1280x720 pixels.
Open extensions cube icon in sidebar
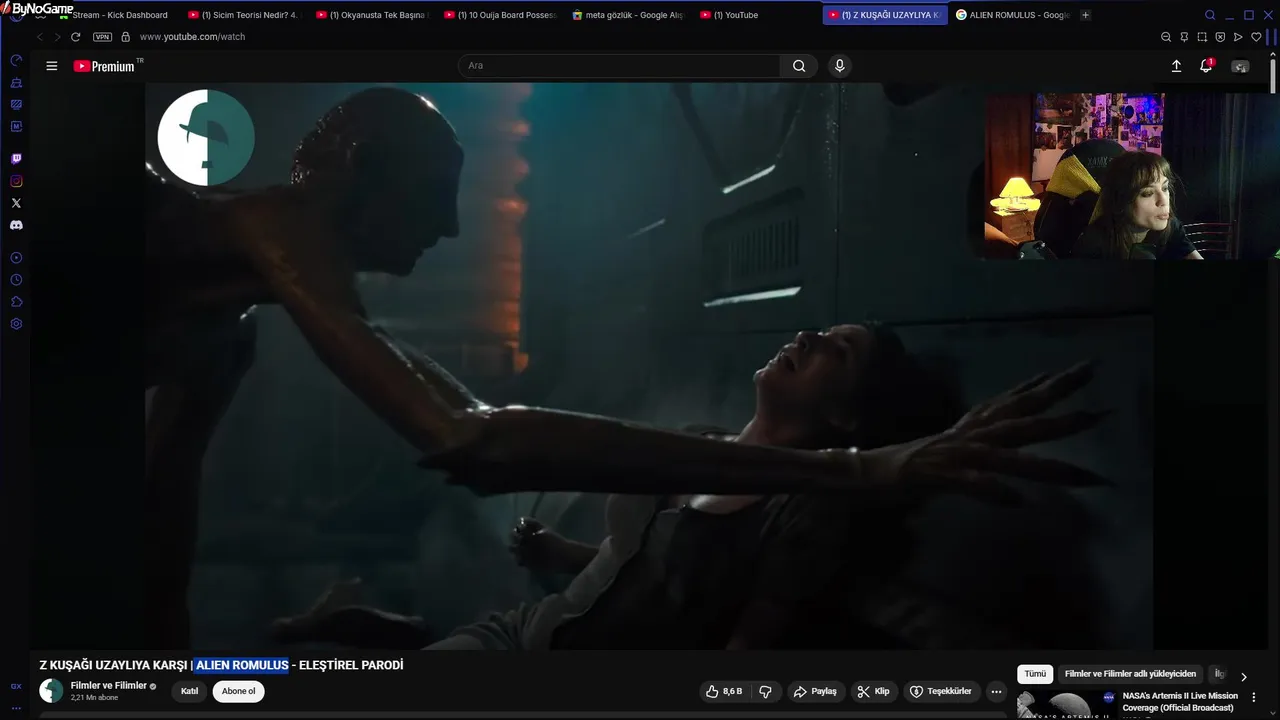(x=16, y=302)
